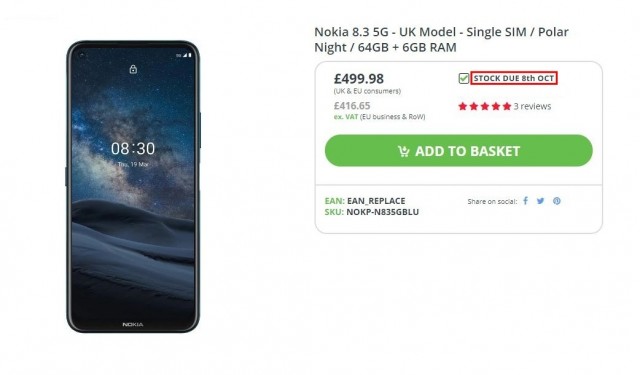Click the basket cart icon in button

pos(404,151)
